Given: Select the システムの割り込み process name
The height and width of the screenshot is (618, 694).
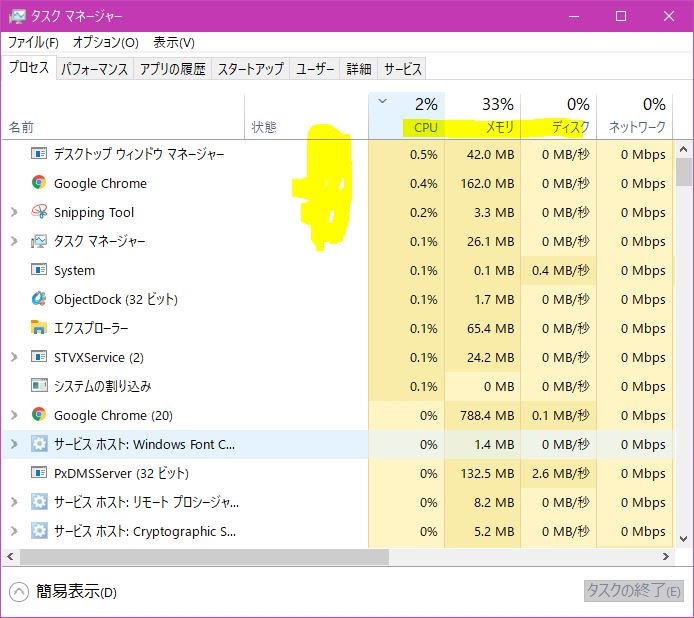Looking at the screenshot, I should (x=103, y=386).
